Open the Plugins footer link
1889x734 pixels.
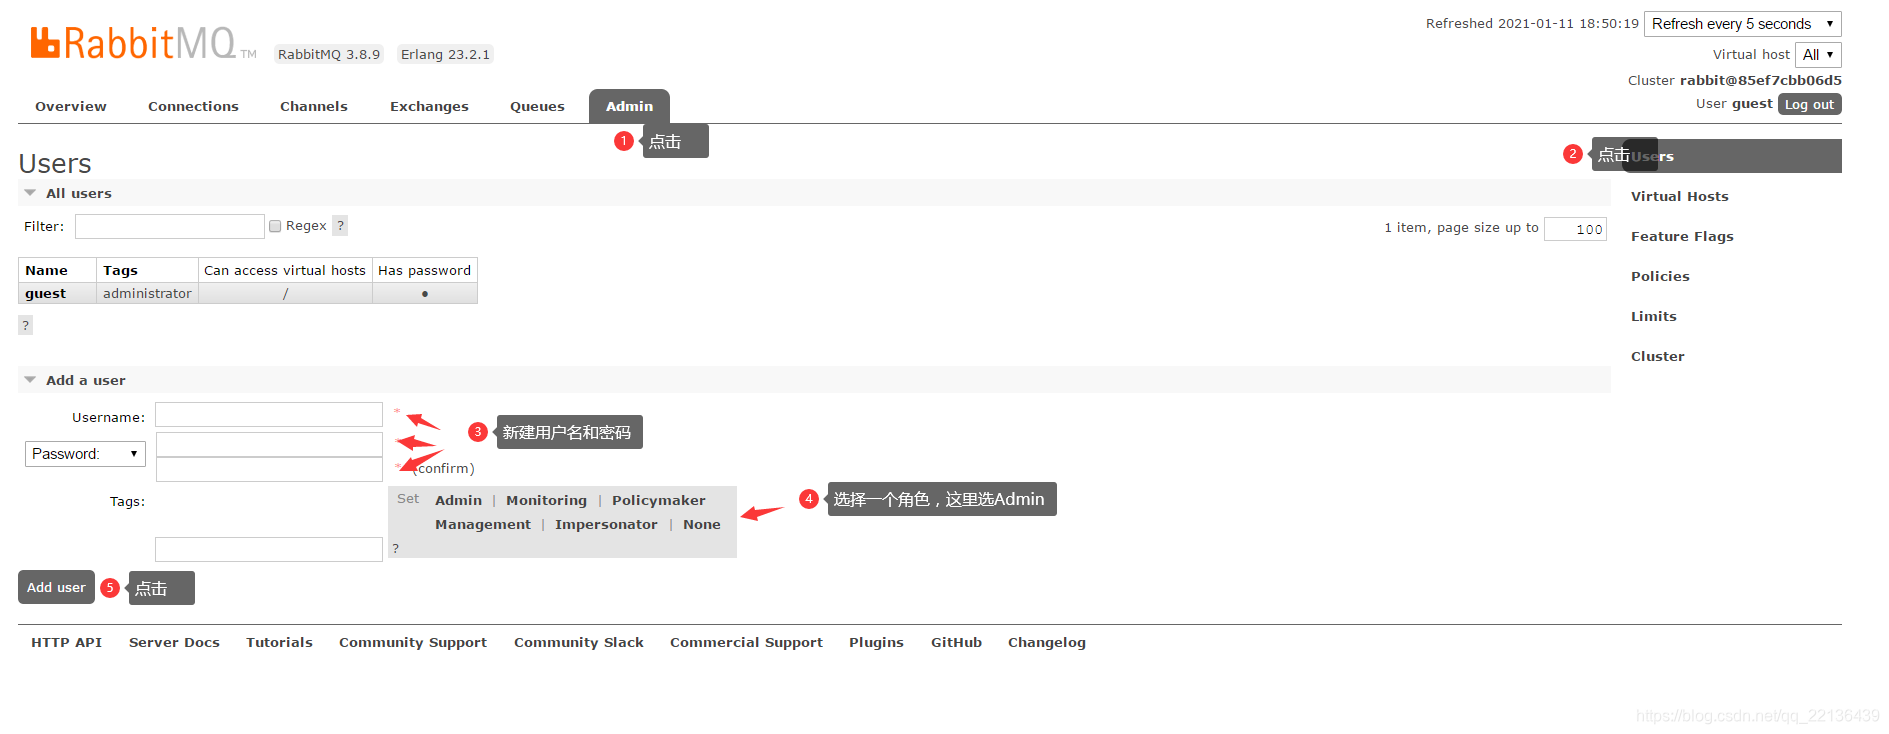(876, 642)
